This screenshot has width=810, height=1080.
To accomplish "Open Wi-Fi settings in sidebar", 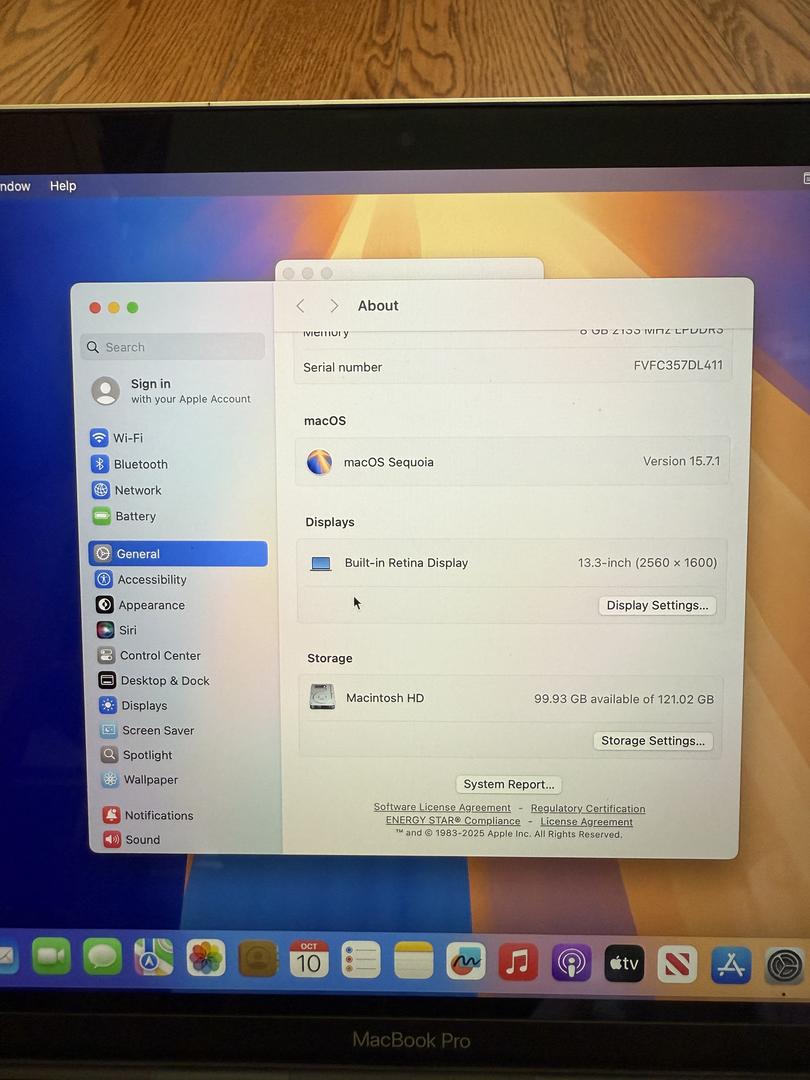I will pos(126,438).
